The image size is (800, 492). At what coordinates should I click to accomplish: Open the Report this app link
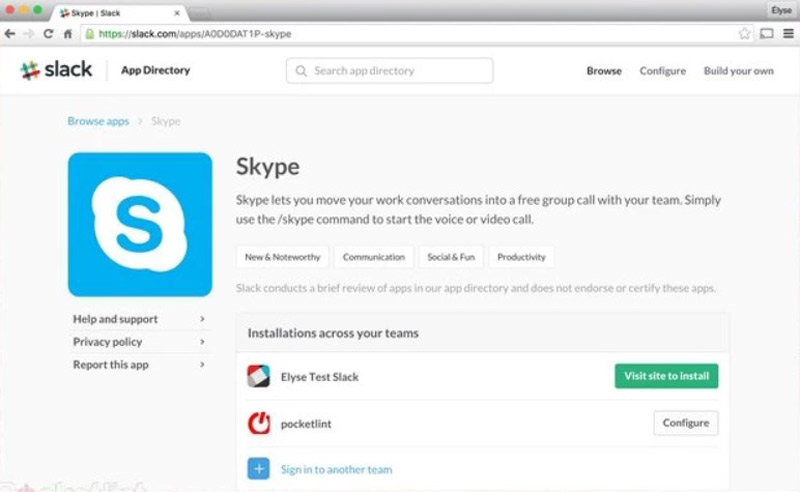pos(111,364)
